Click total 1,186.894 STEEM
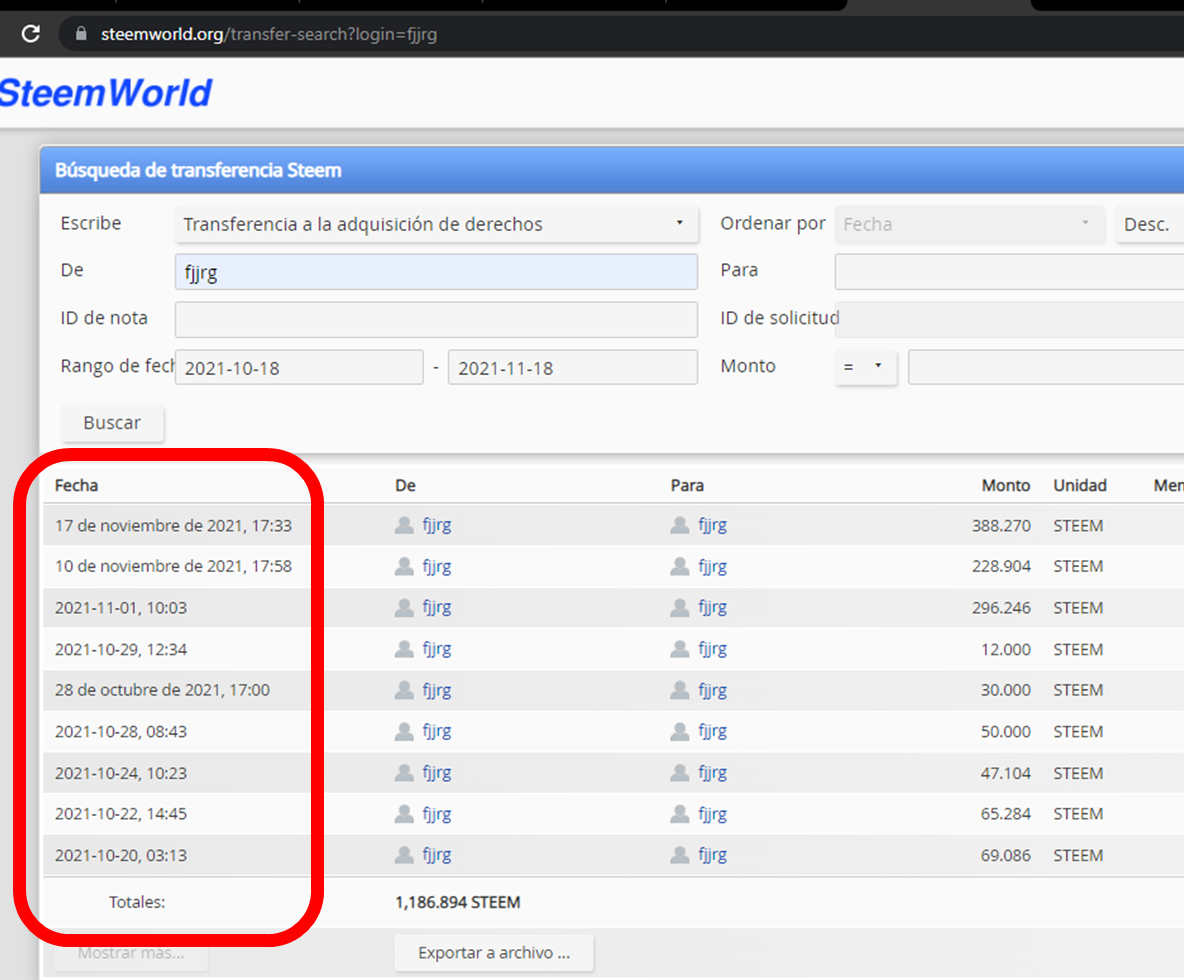The width and height of the screenshot is (1184, 980). pos(458,902)
